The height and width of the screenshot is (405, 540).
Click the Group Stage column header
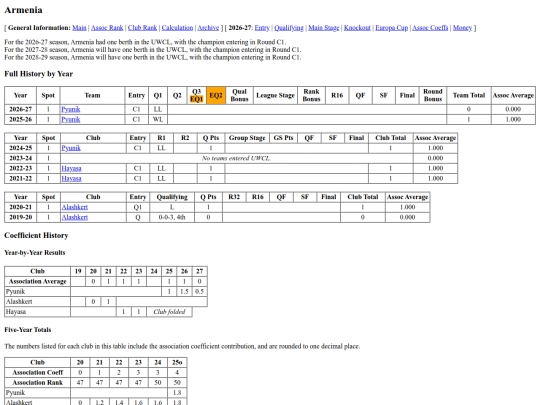point(247,138)
